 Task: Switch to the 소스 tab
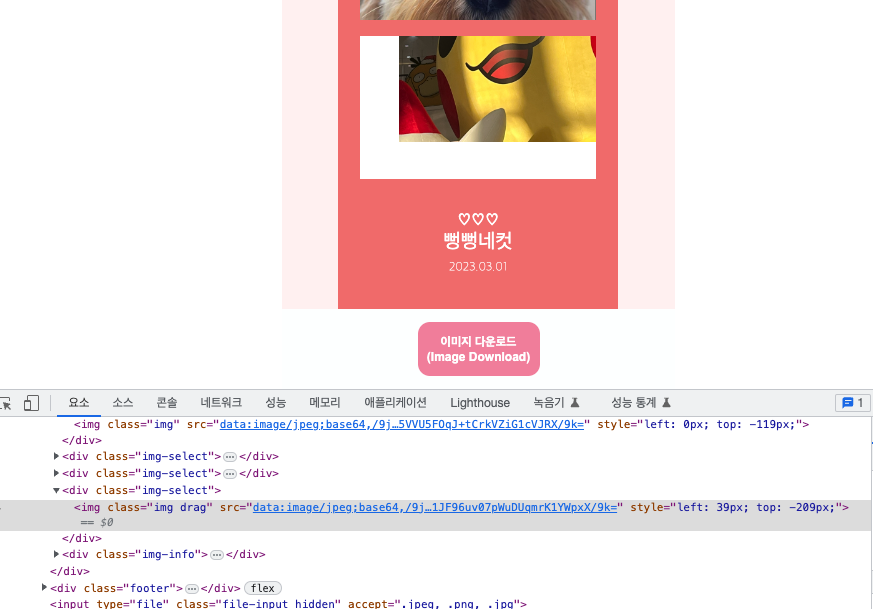click(122, 402)
